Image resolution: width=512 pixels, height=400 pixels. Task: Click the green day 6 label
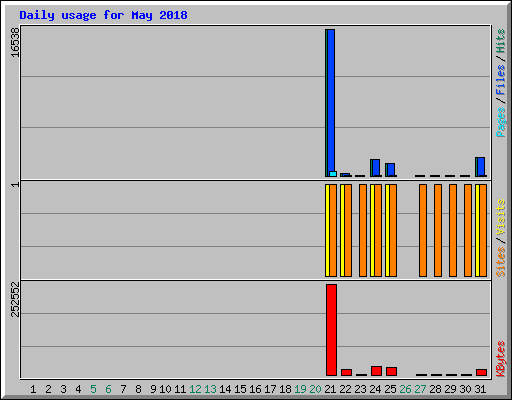tap(108, 389)
